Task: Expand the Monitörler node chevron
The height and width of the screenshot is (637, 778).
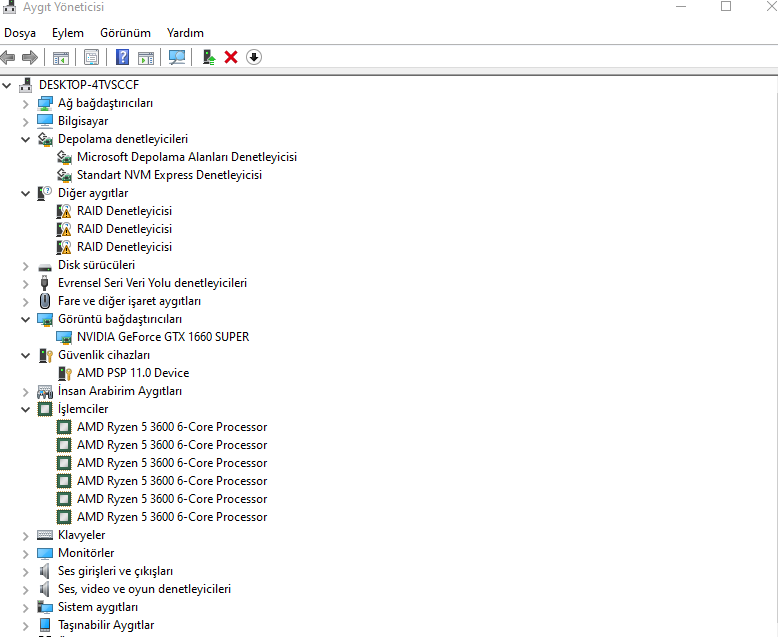Action: click(x=25, y=554)
